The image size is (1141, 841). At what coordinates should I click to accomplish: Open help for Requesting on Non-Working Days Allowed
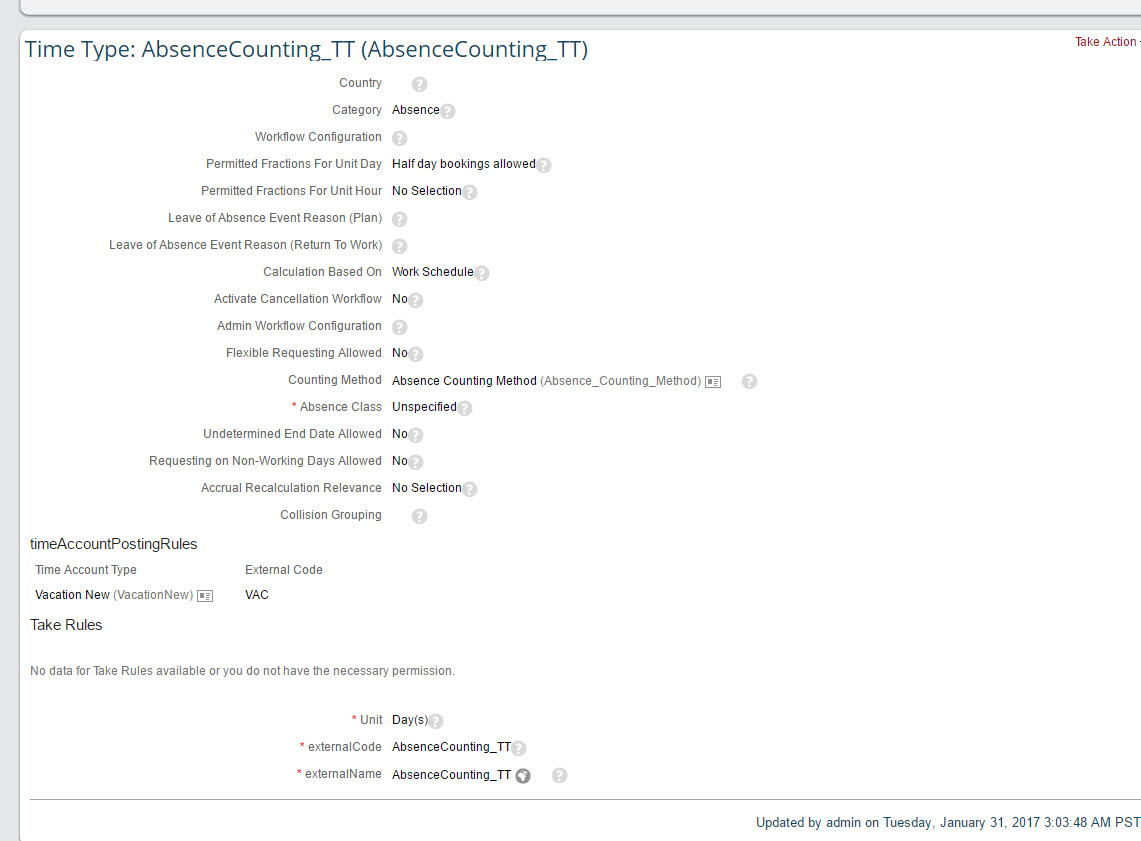(416, 462)
